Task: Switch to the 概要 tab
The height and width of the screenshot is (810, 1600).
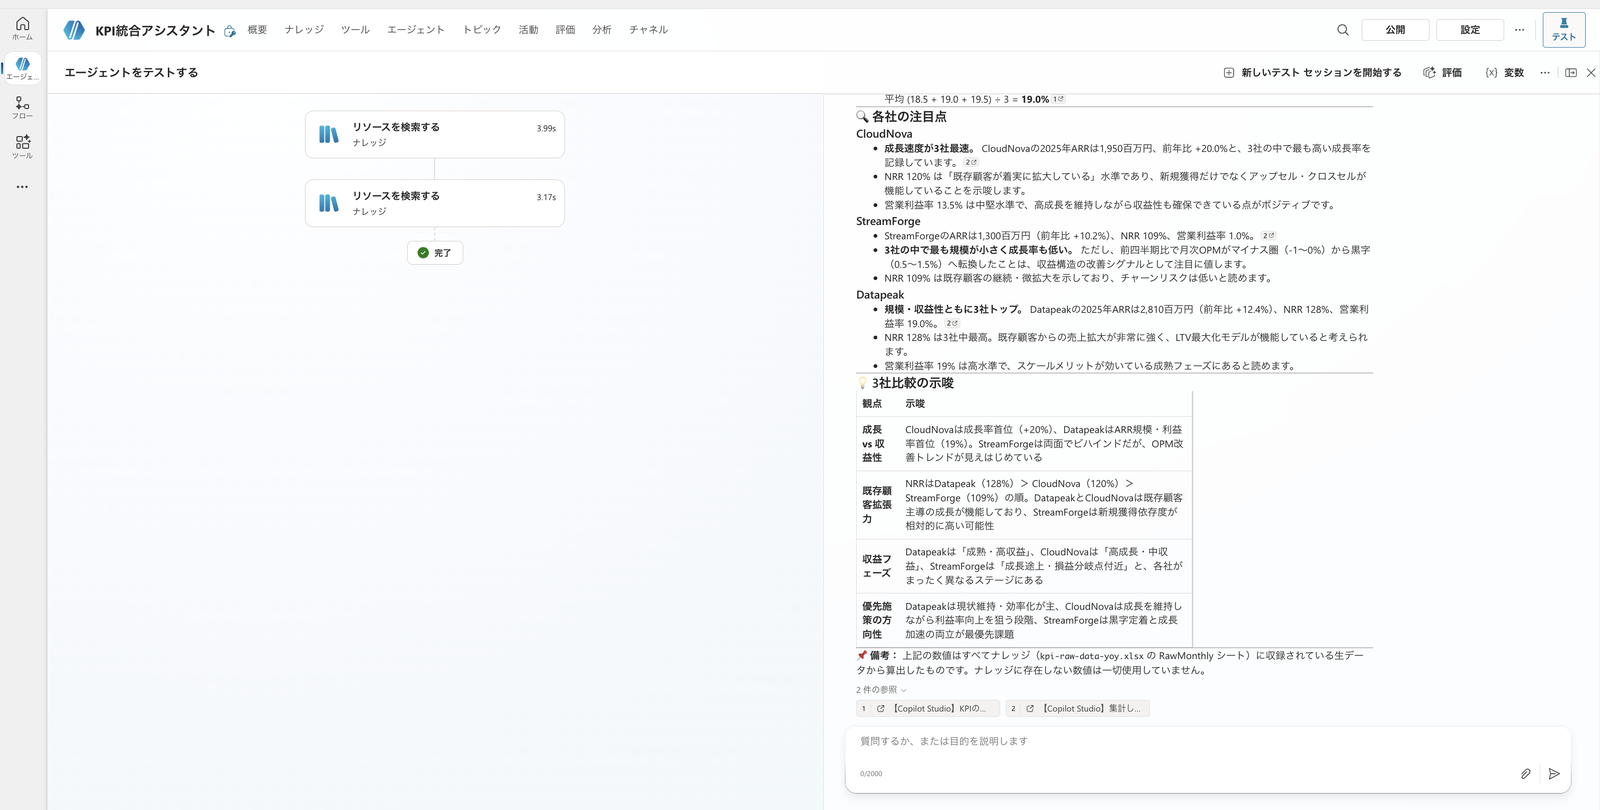Action: (x=257, y=30)
